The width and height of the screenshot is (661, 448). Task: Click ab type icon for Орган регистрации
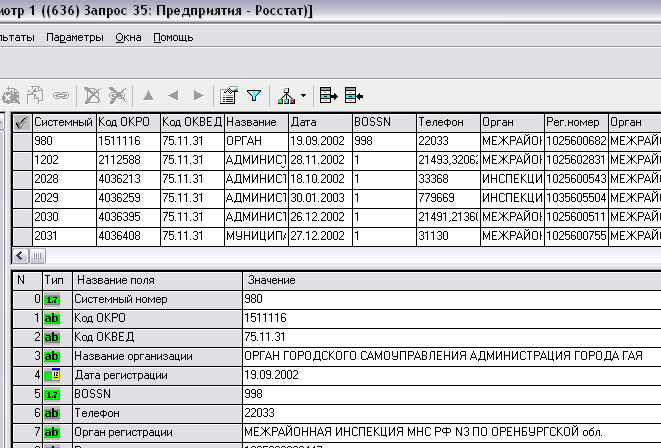coord(52,432)
